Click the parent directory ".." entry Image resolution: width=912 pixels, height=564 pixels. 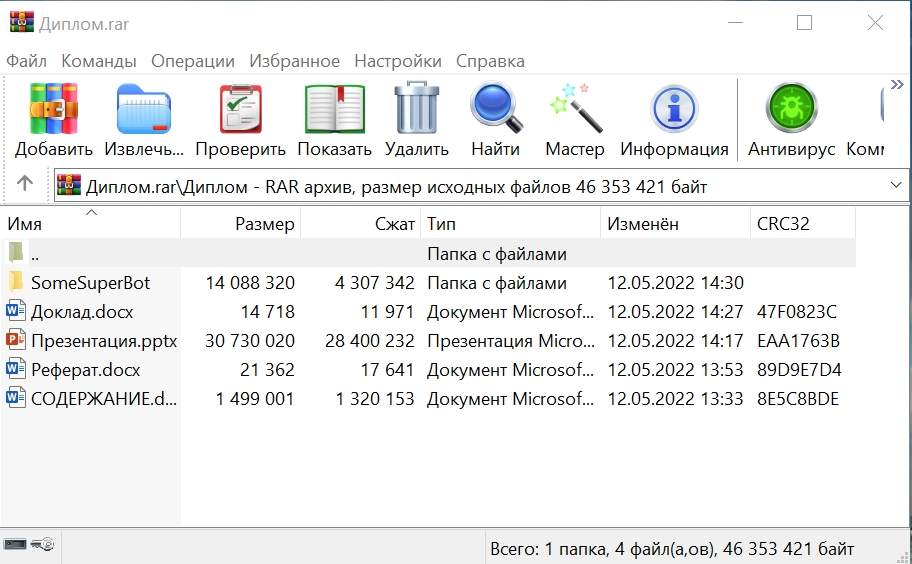(x=35, y=254)
